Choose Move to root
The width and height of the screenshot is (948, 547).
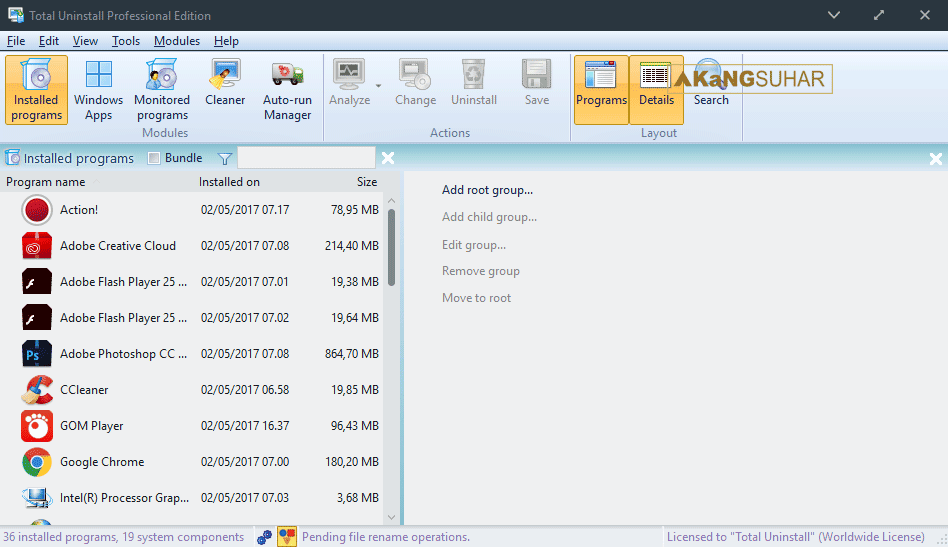(x=476, y=298)
